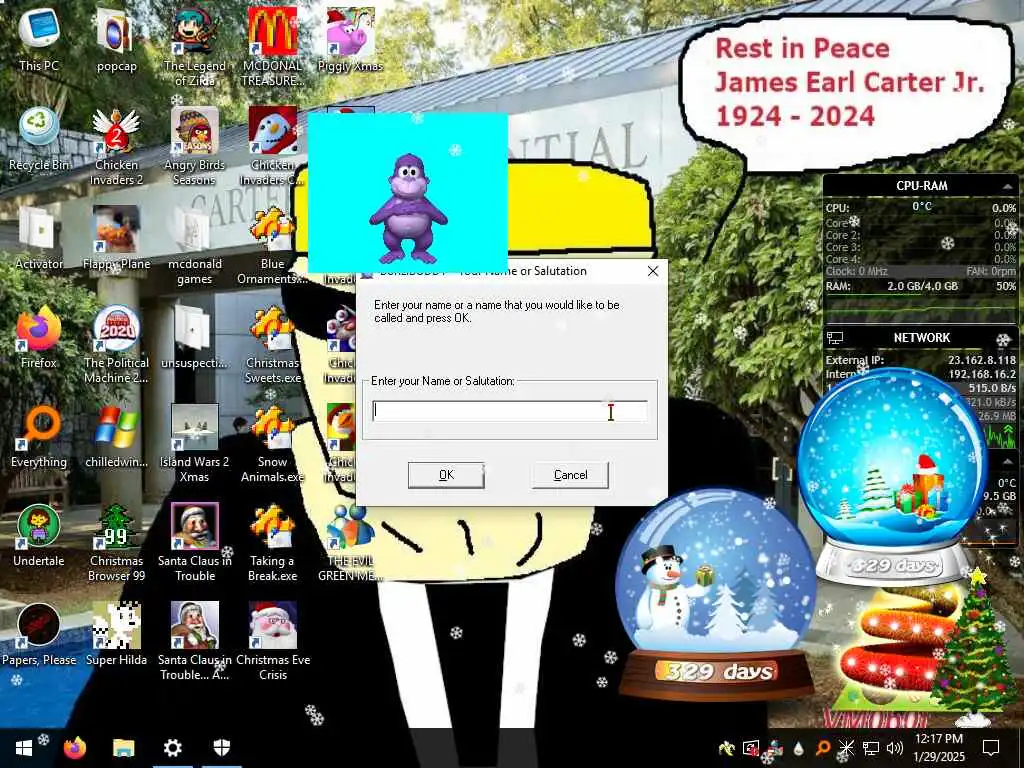This screenshot has height=768, width=1024.
Task: Select the Undertale desktop icon
Action: 39,536
